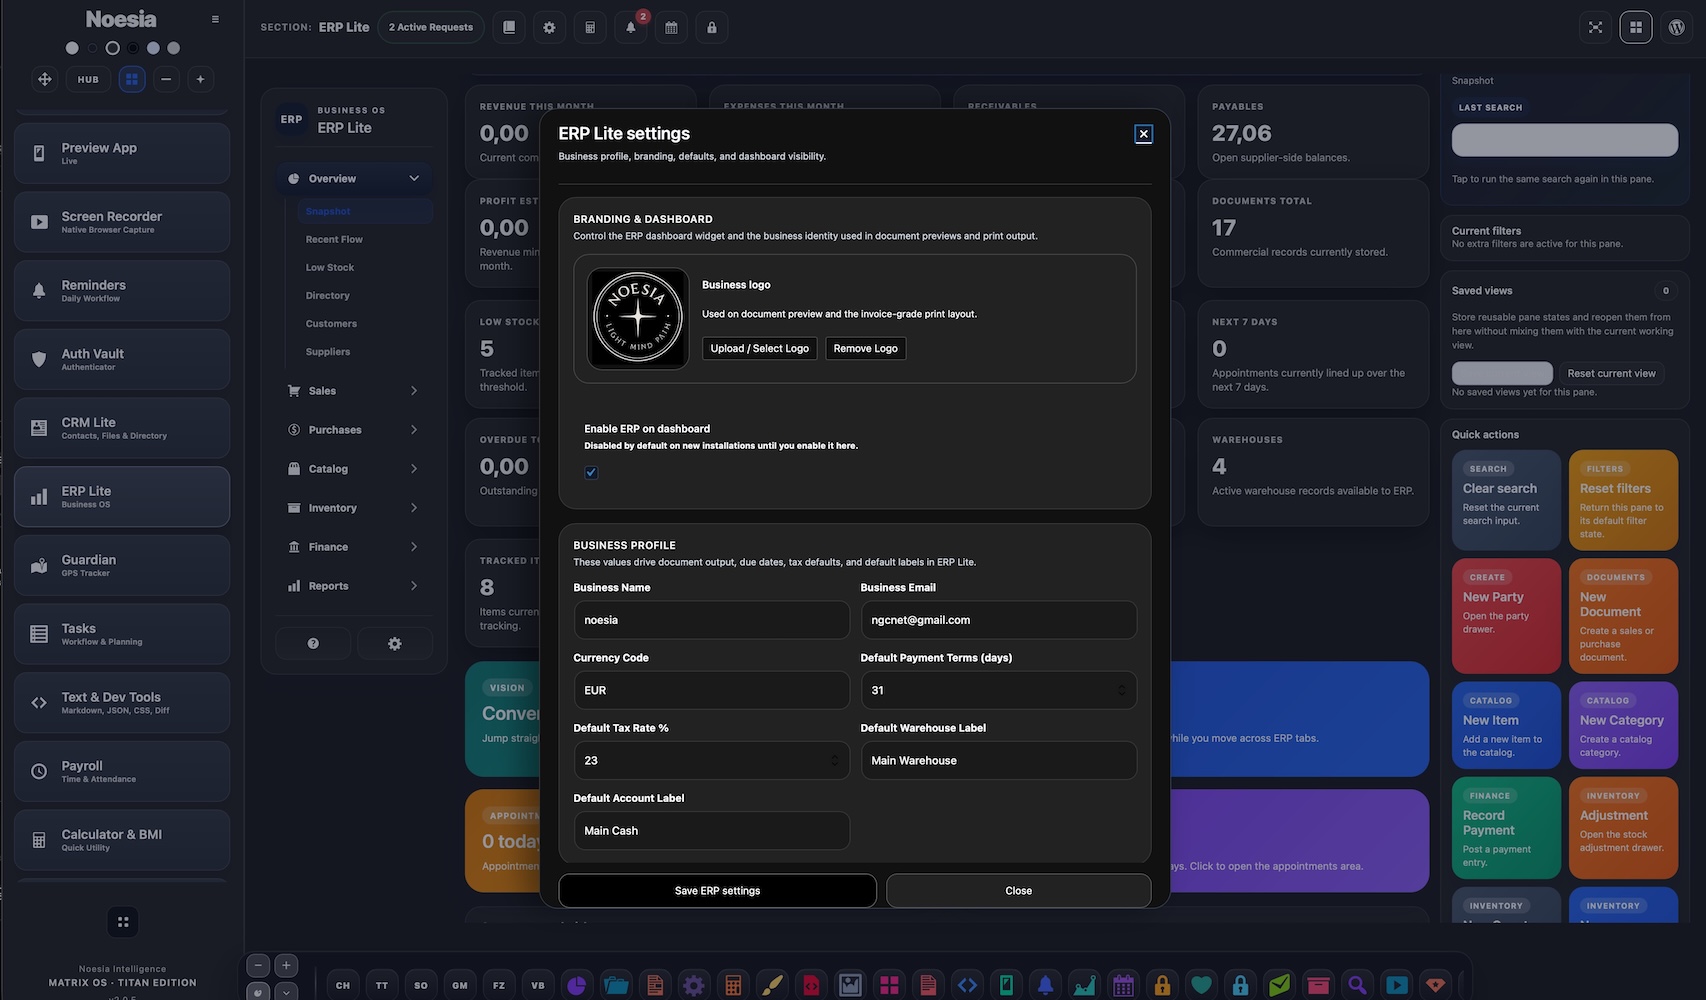Click the hamburger menu next to Noesia logo

tap(215, 19)
